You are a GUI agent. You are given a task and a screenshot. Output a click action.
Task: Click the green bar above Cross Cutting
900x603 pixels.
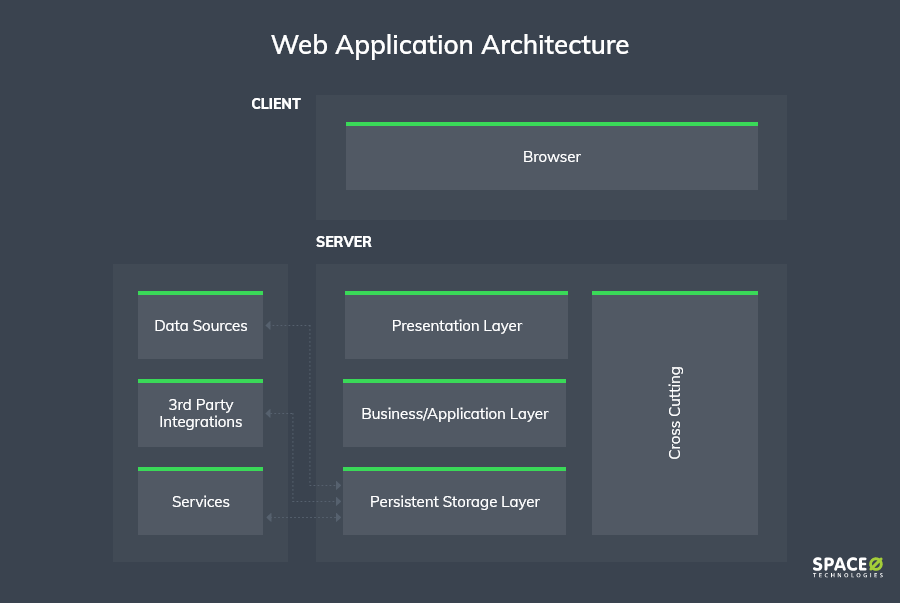point(675,293)
